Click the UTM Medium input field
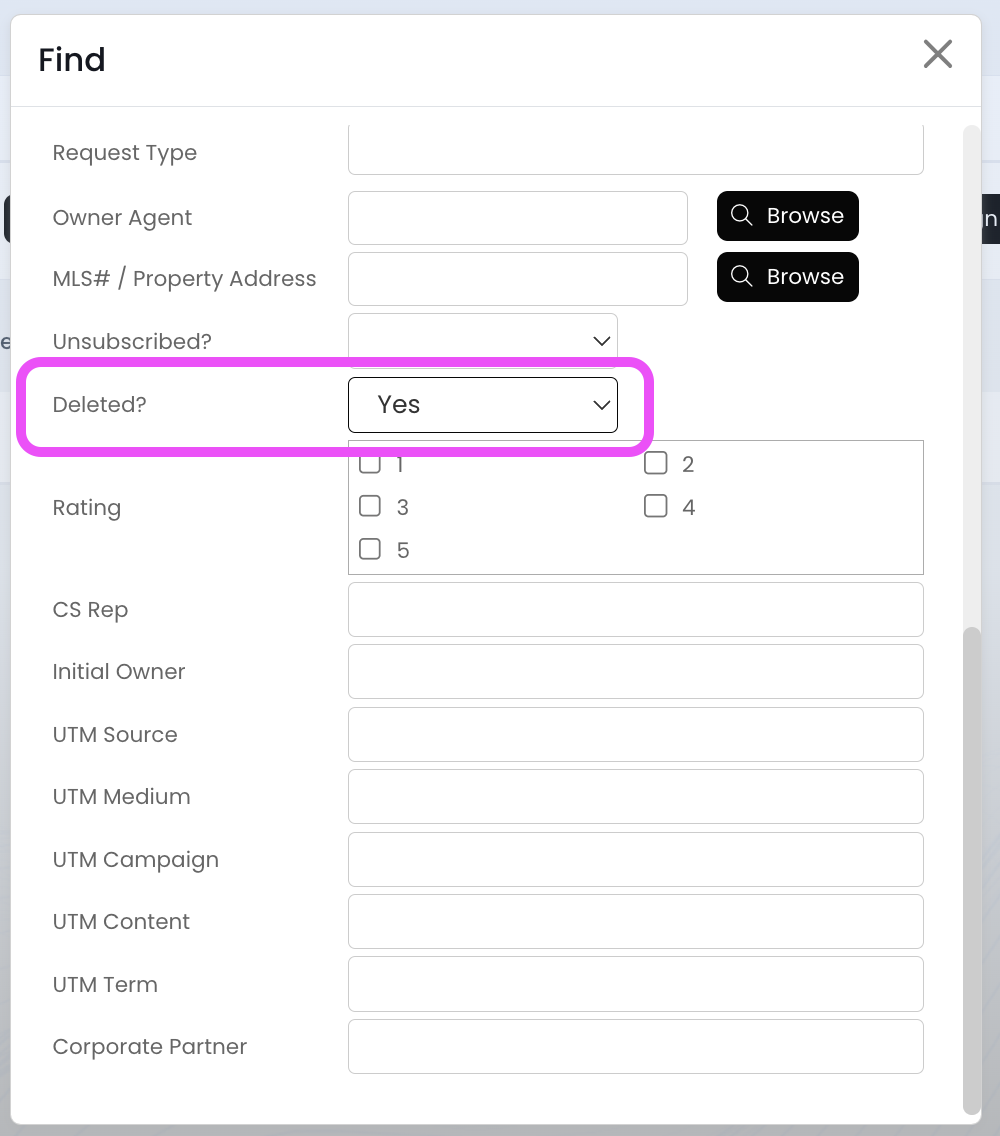The width and height of the screenshot is (1000, 1136). point(635,796)
